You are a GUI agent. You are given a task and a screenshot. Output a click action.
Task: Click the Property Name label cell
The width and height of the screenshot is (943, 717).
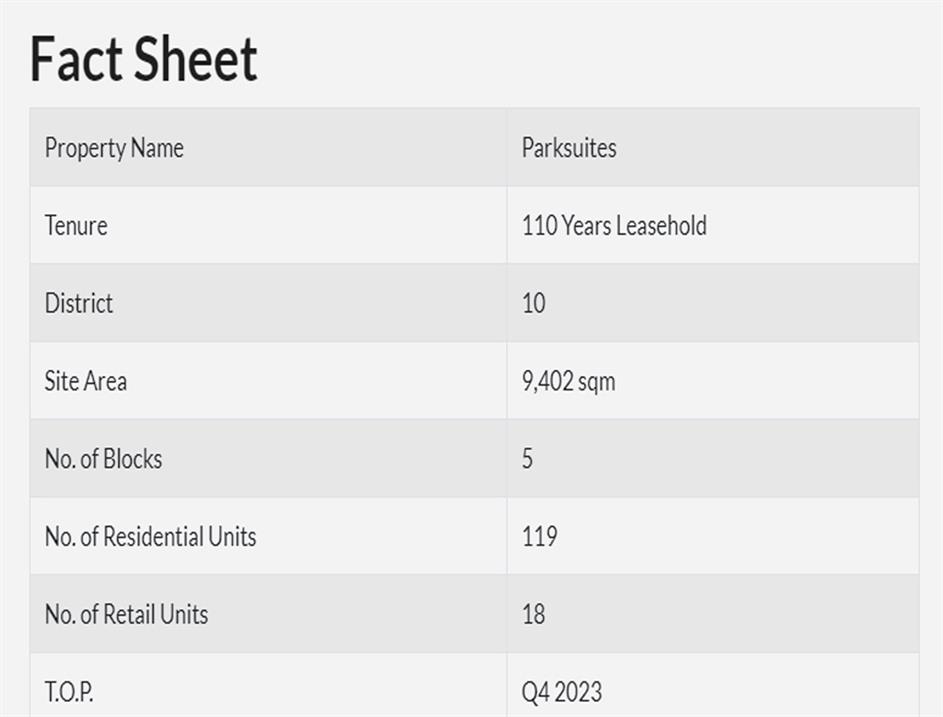[114, 148]
